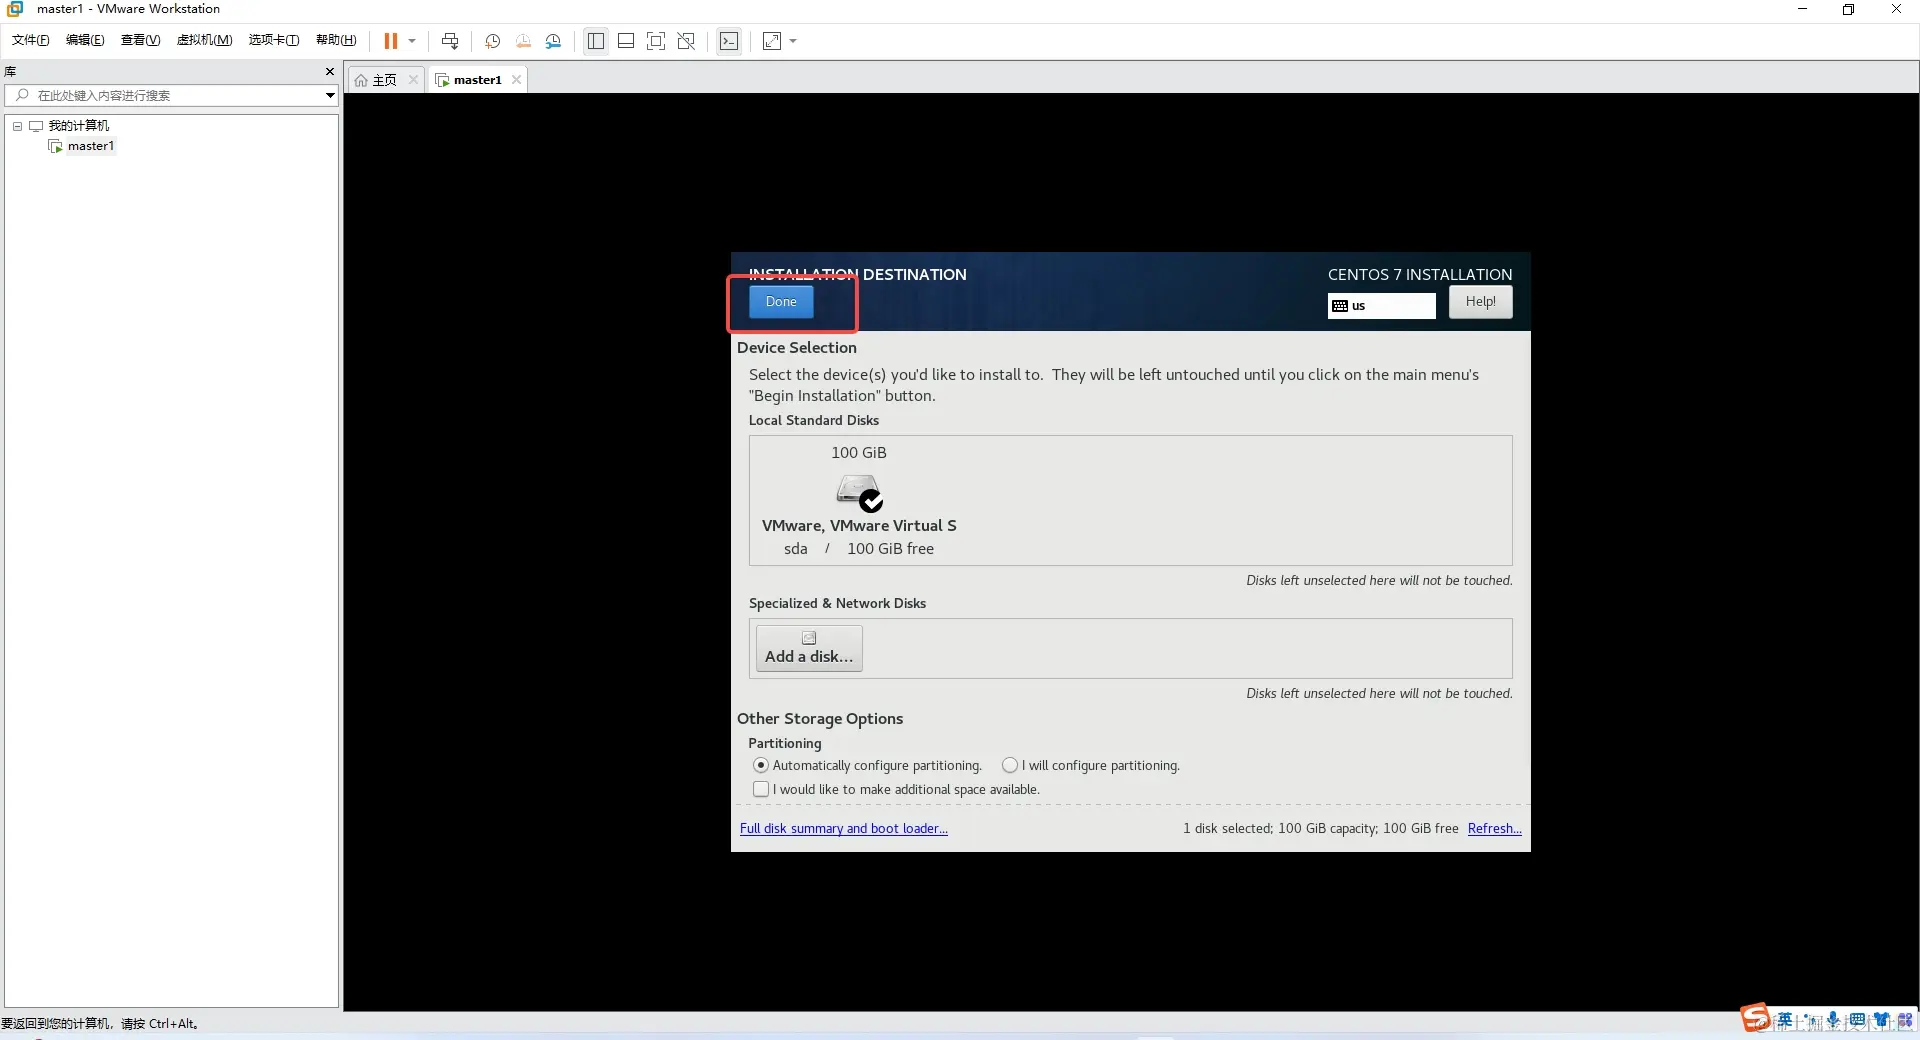Open the stretch display dropdown arrow
This screenshot has height=1040, width=1920.
click(794, 41)
